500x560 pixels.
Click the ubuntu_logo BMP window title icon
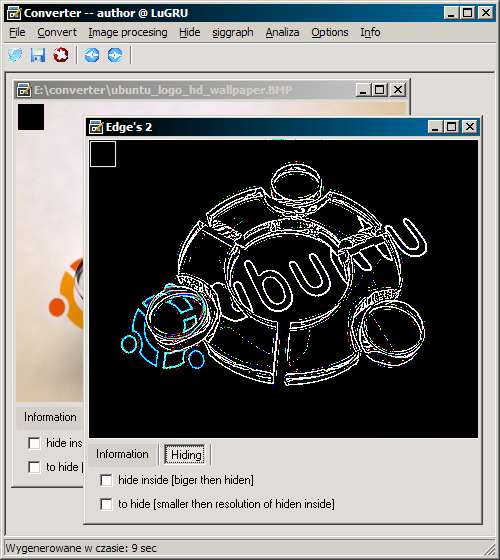click(24, 90)
